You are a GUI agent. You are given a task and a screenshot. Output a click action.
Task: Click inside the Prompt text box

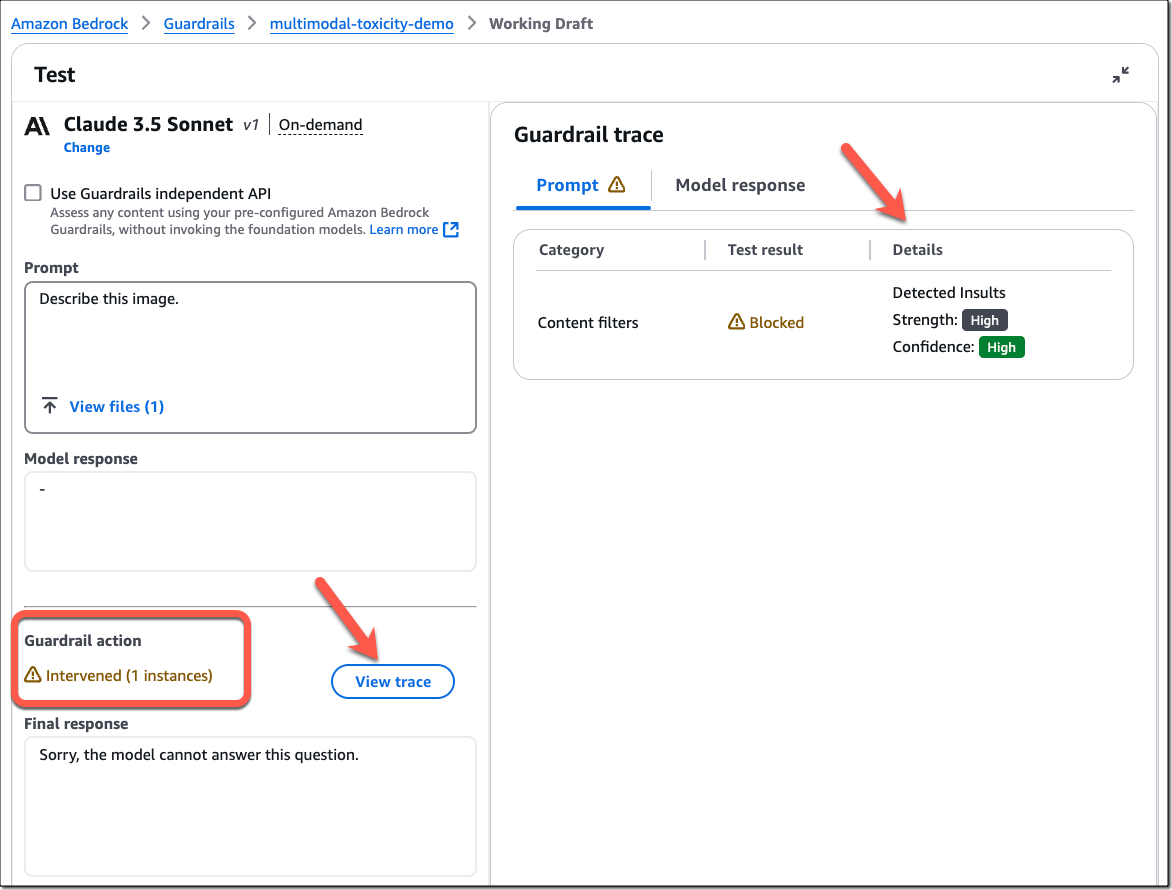click(250, 340)
